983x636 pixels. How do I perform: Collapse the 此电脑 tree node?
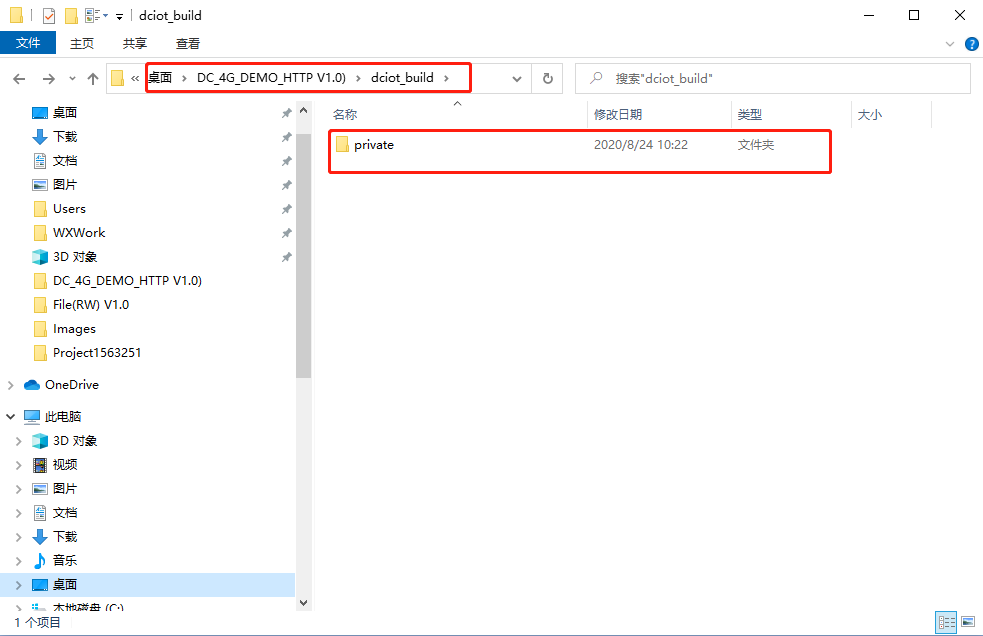(11, 417)
